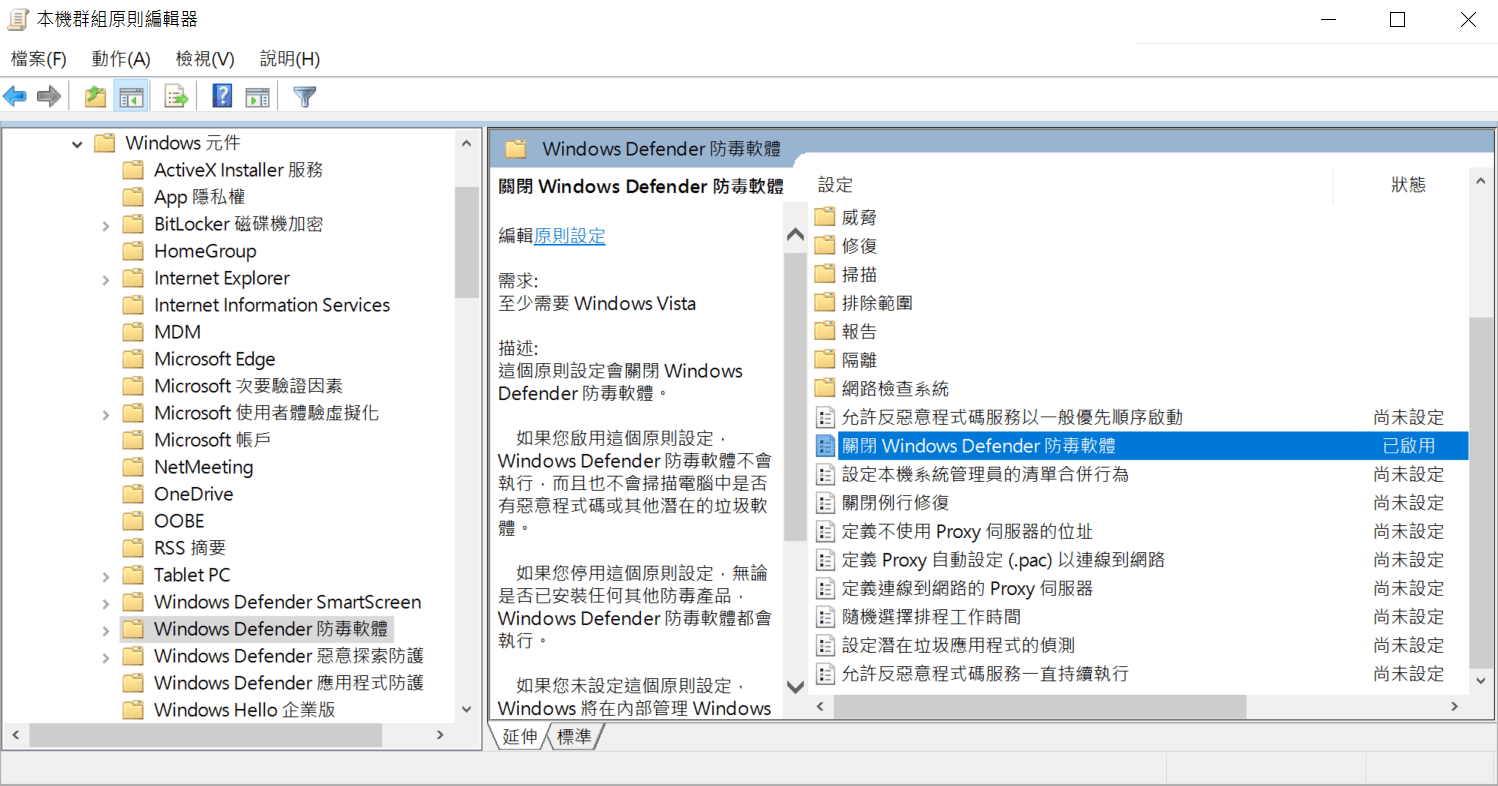
Task: Select the OOBE tree item
Action: coord(179,521)
